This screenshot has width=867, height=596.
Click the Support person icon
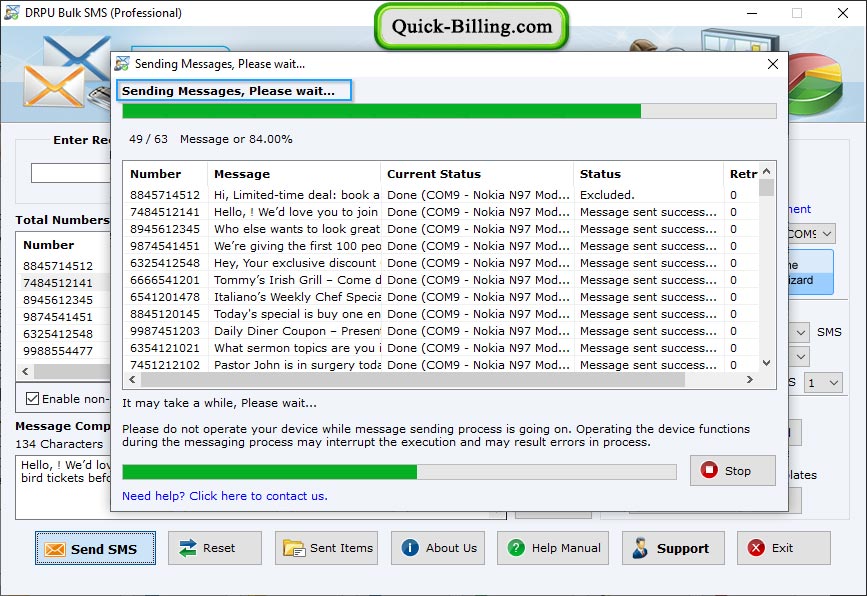[x=640, y=548]
